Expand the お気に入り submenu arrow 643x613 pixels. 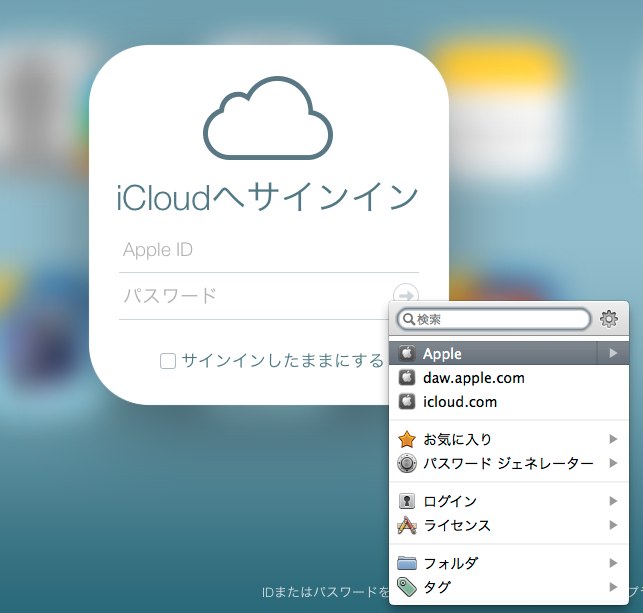point(613,439)
